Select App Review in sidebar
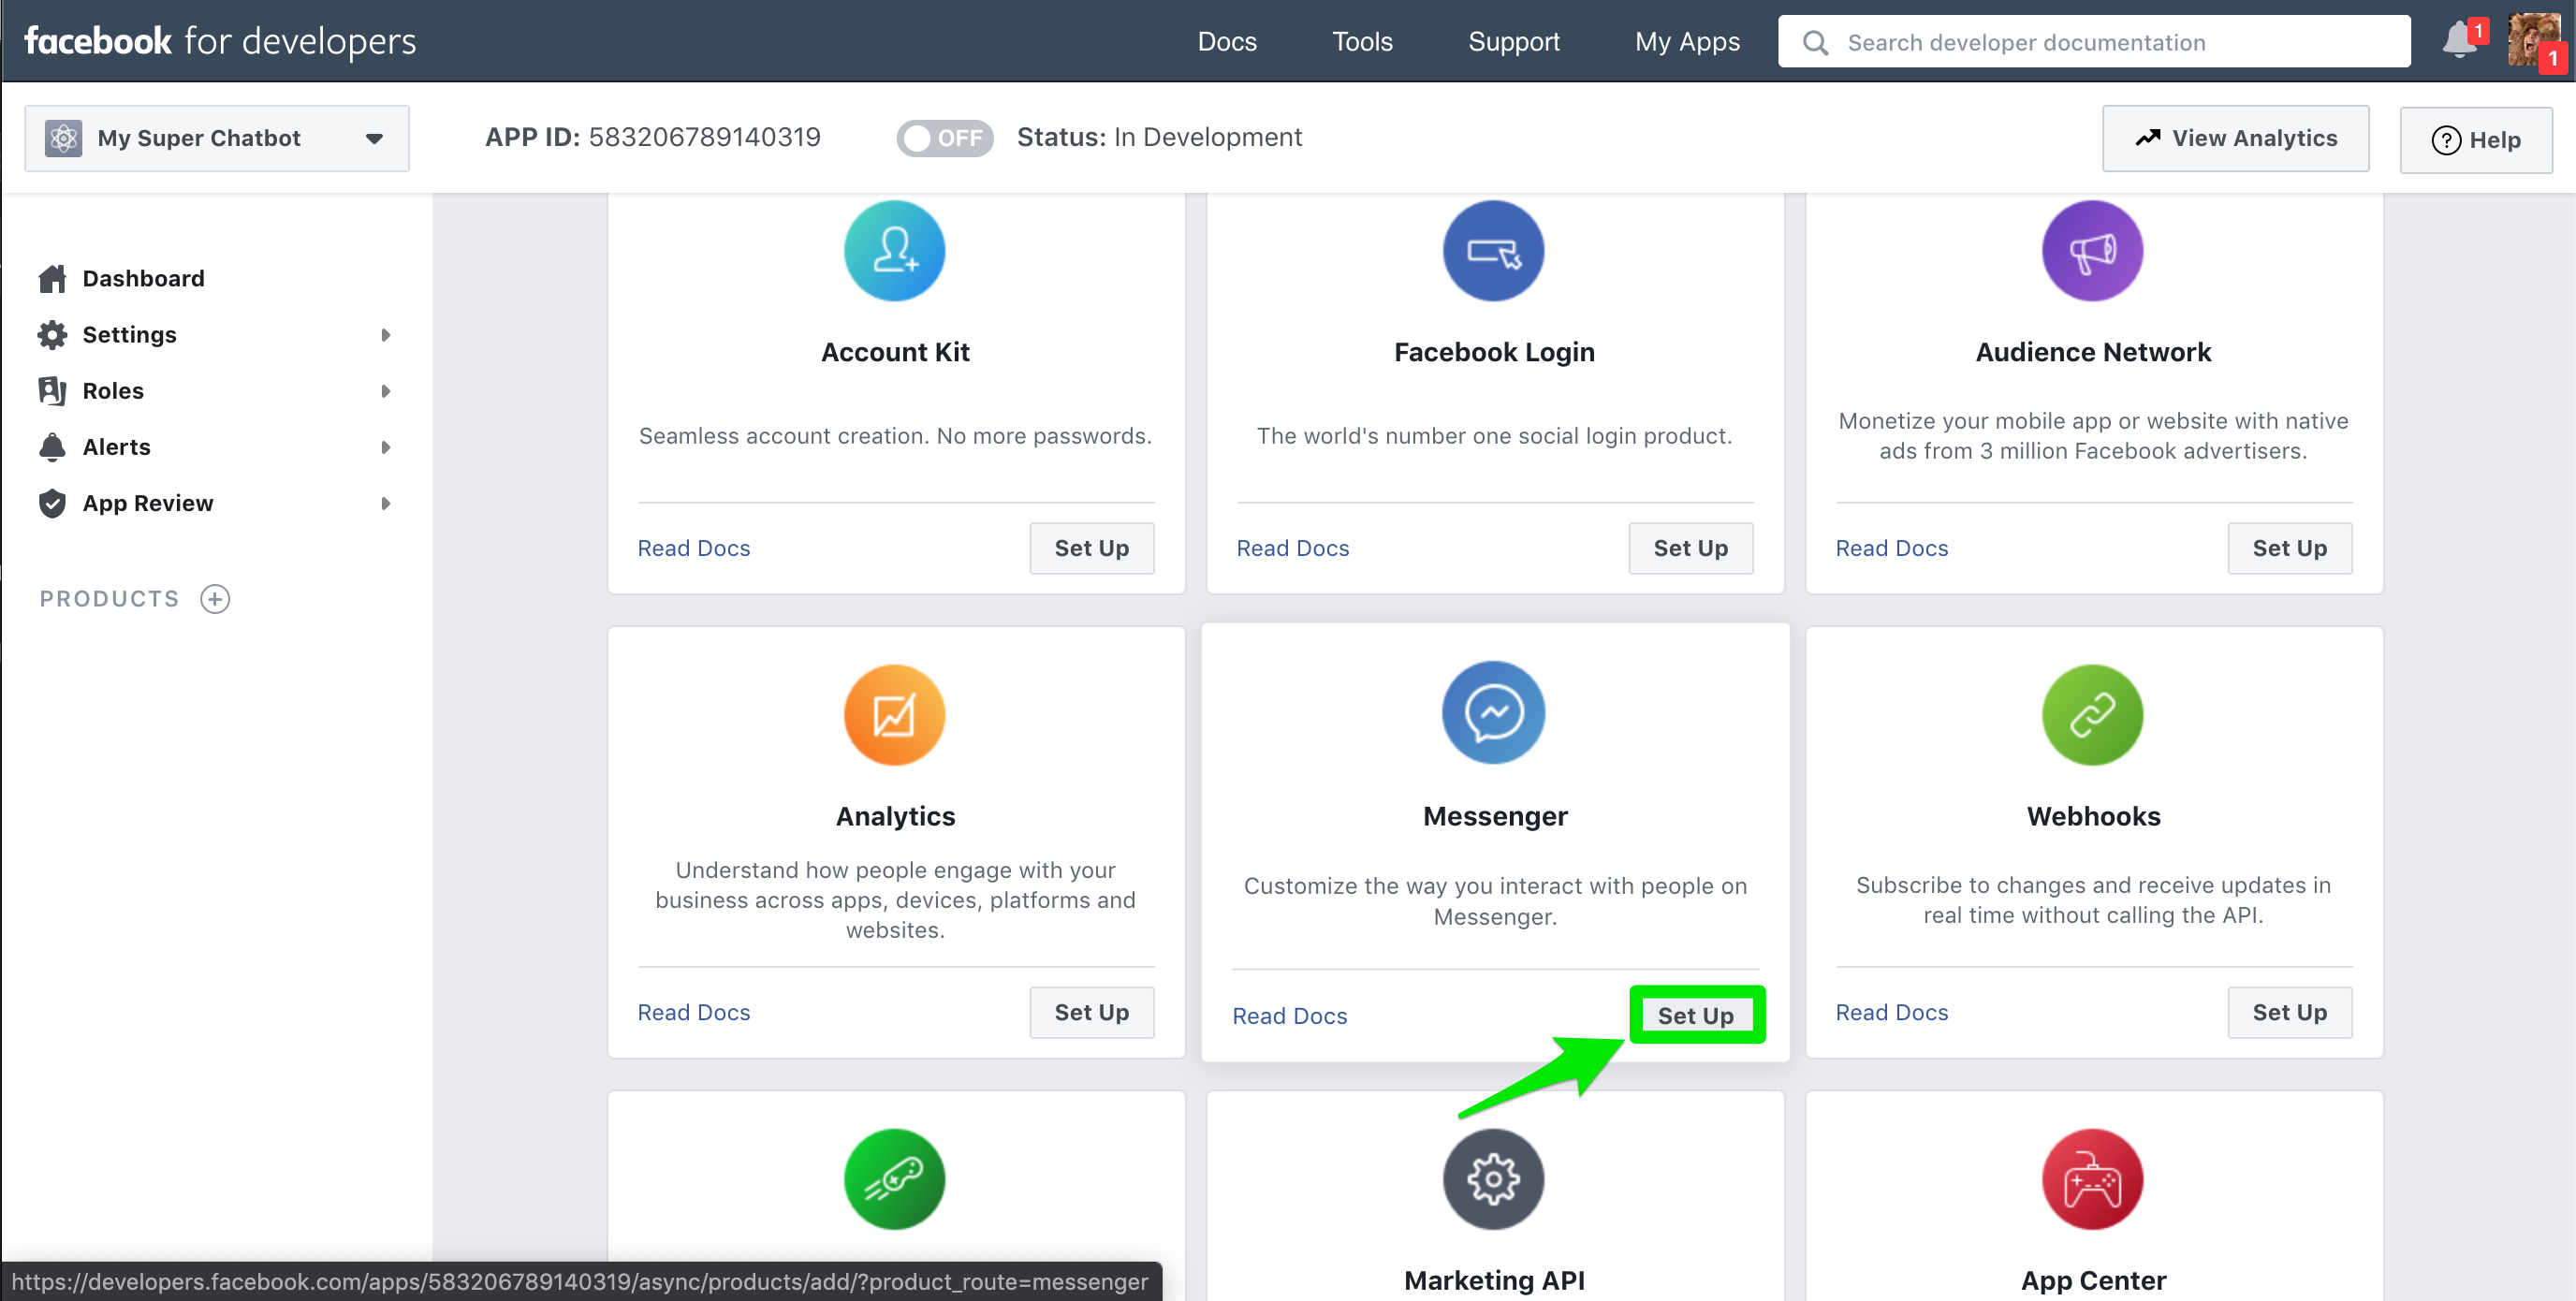Screen dimensions: 2576x1301 point(148,502)
